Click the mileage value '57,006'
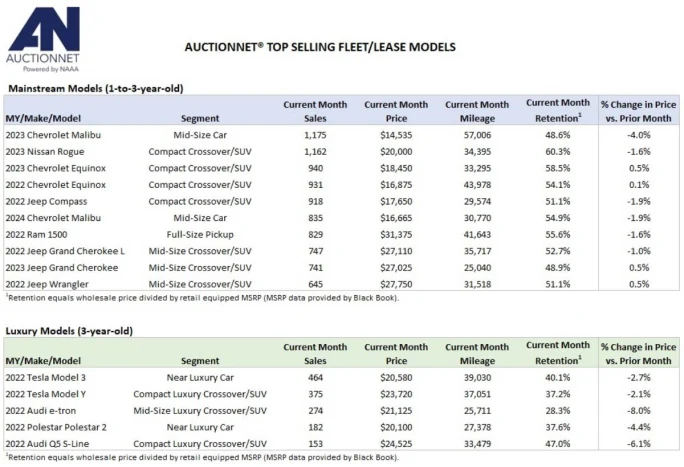Screen dimensions: 684x467 (x=477, y=135)
